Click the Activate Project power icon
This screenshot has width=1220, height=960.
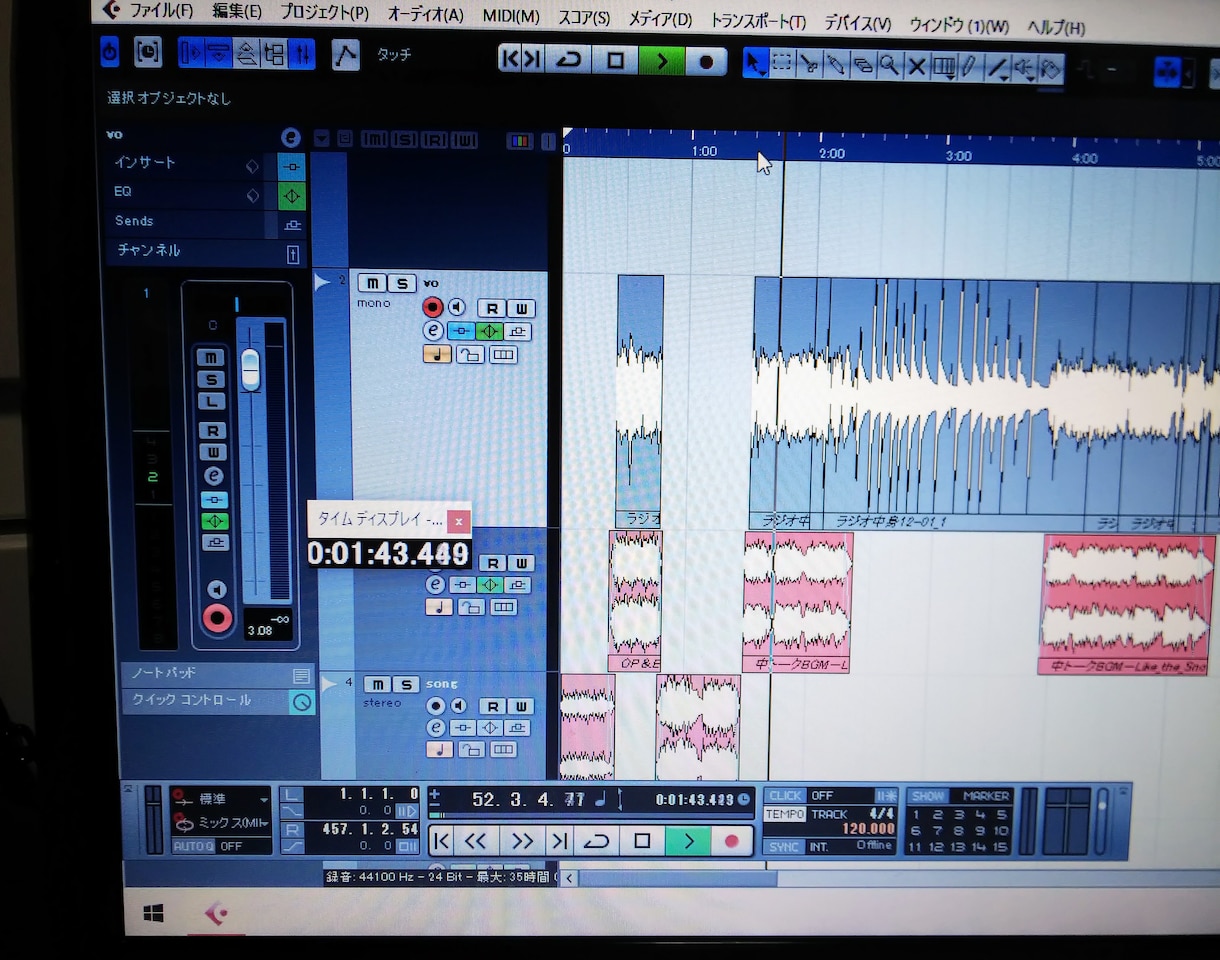(x=109, y=51)
